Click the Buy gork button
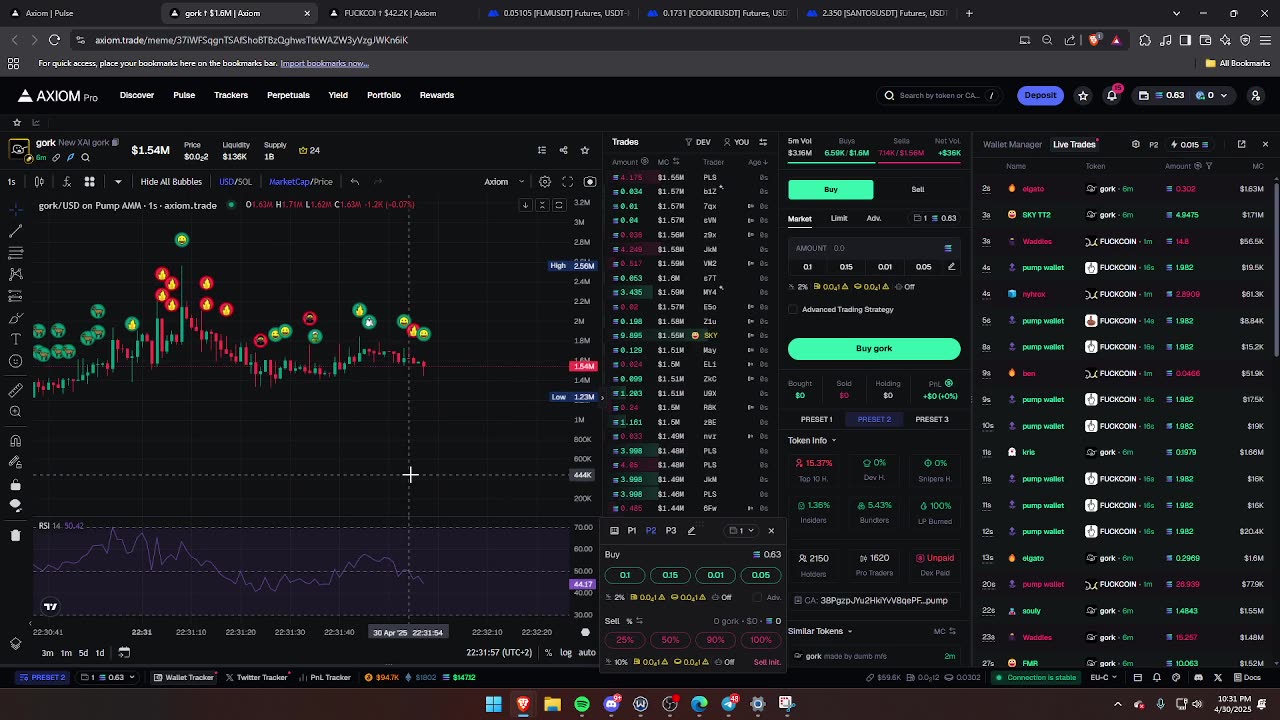1280x720 pixels. tap(874, 349)
